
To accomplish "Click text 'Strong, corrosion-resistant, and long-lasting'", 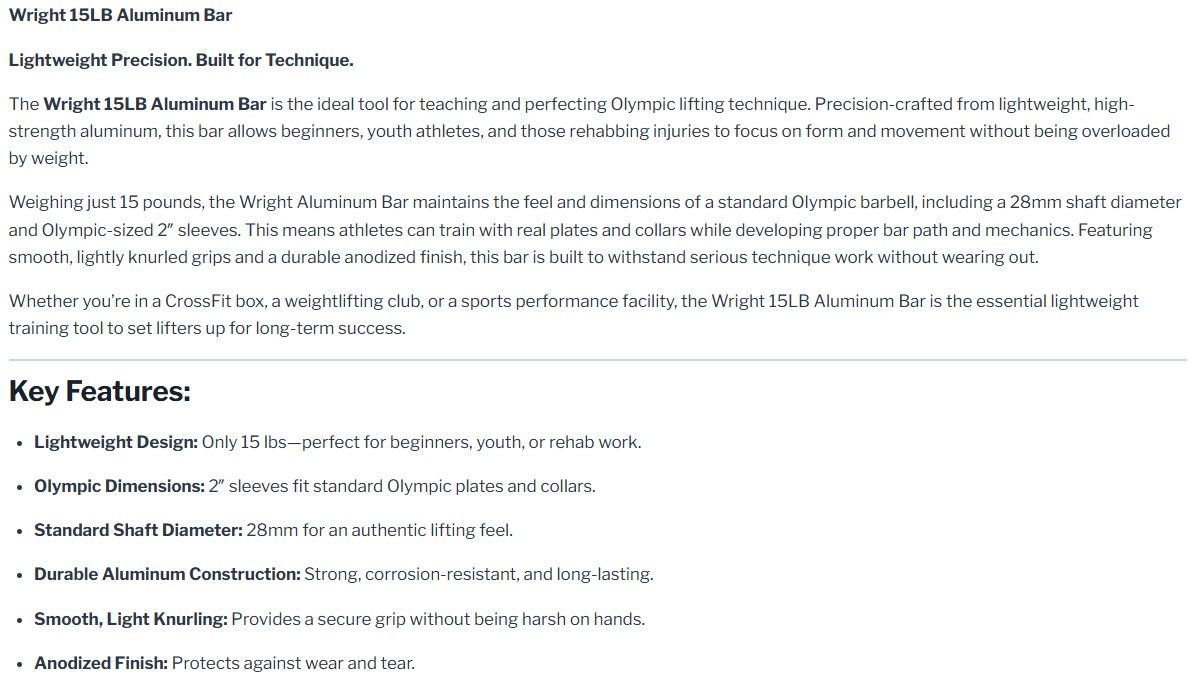I will point(478,574).
